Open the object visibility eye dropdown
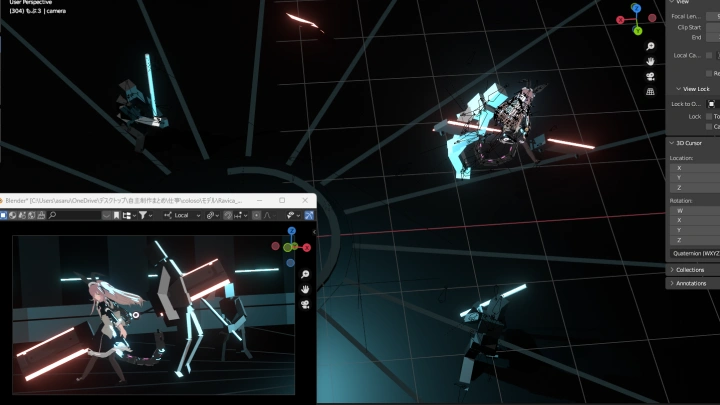Viewport: 720px width, 405px height. [x=293, y=215]
